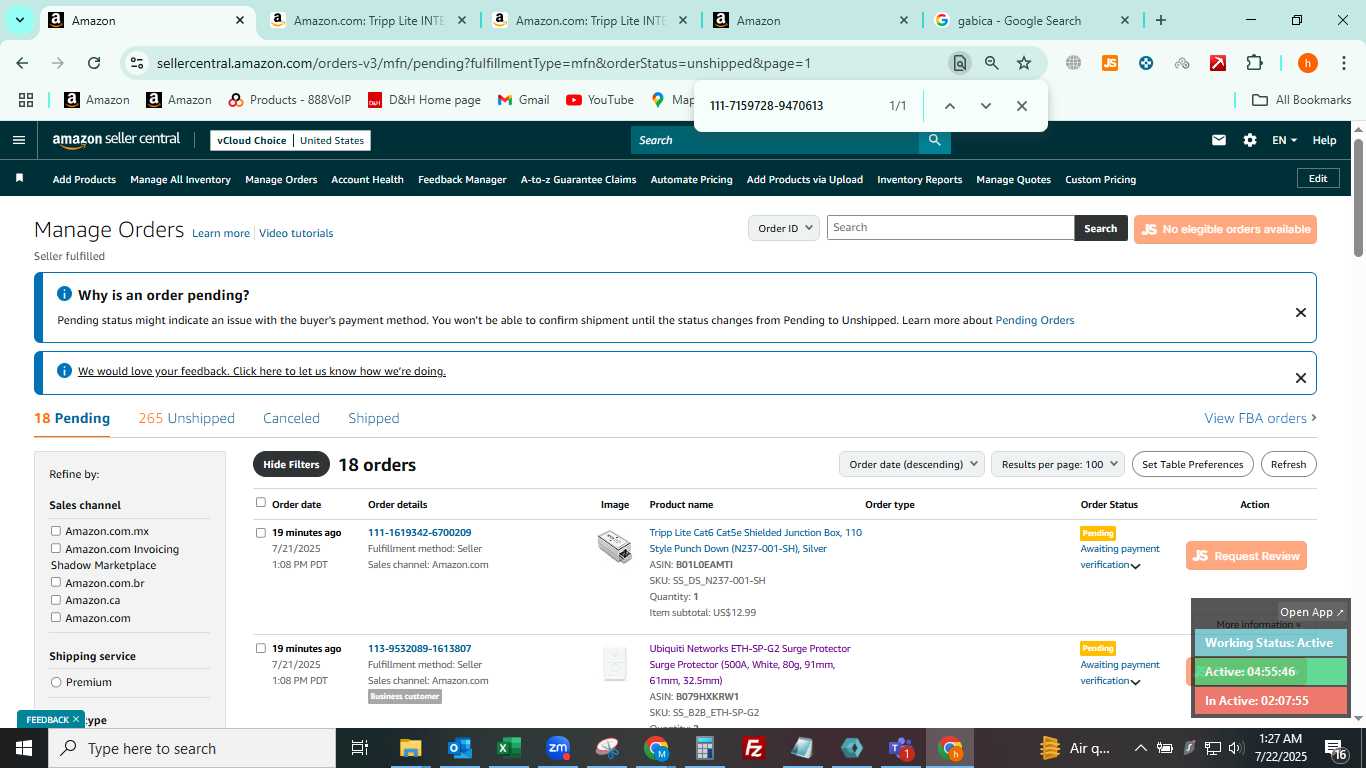Check the Amazon.com Invoicing Shadow Marketplace filter
This screenshot has height=768, width=1366.
tap(56, 548)
